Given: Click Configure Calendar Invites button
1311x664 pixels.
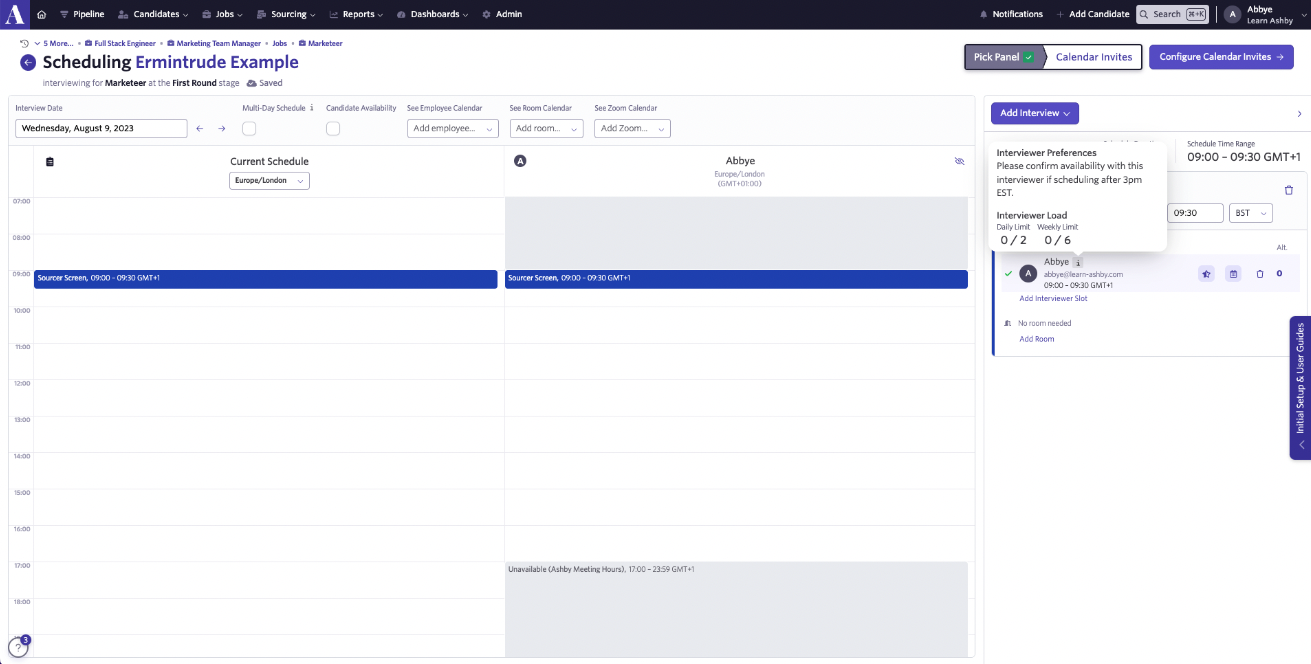Looking at the screenshot, I should coord(1221,57).
